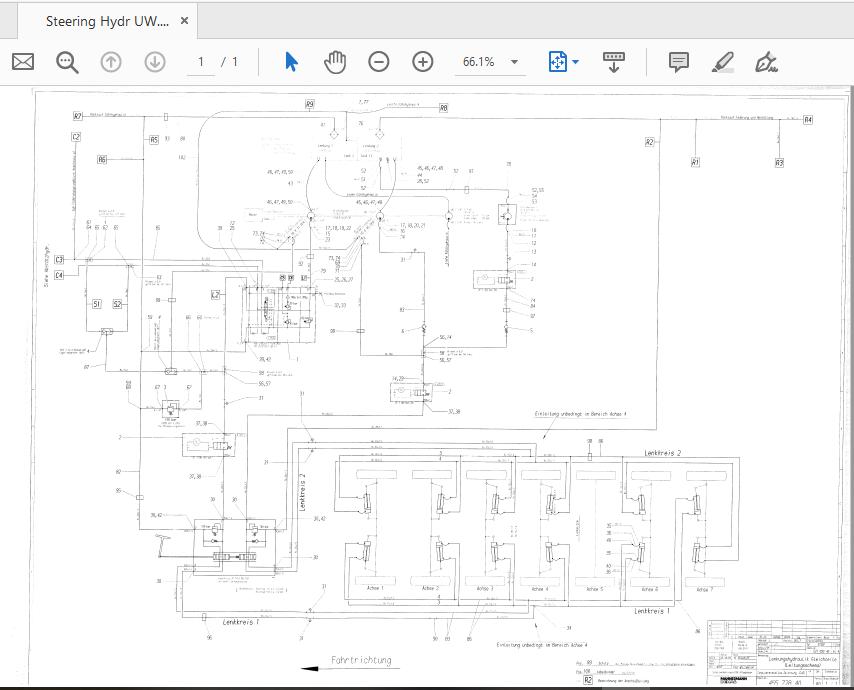This screenshot has height=690, width=854.
Task: Click the zoom percentage value 66.1%
Action: pos(478,62)
